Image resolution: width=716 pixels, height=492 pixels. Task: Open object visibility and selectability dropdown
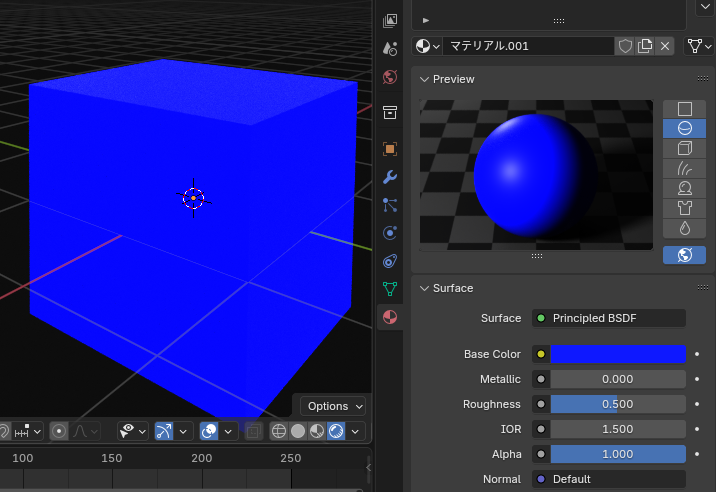point(132,431)
